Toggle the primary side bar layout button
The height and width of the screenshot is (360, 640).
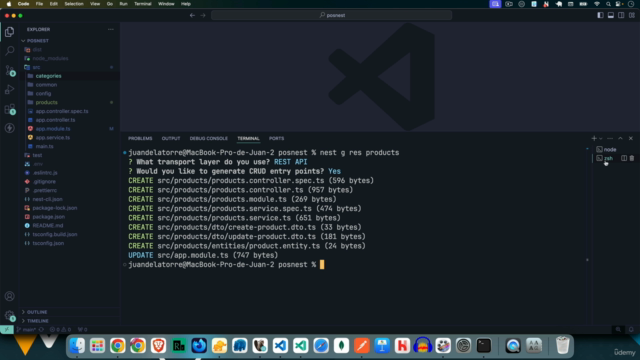(600, 15)
